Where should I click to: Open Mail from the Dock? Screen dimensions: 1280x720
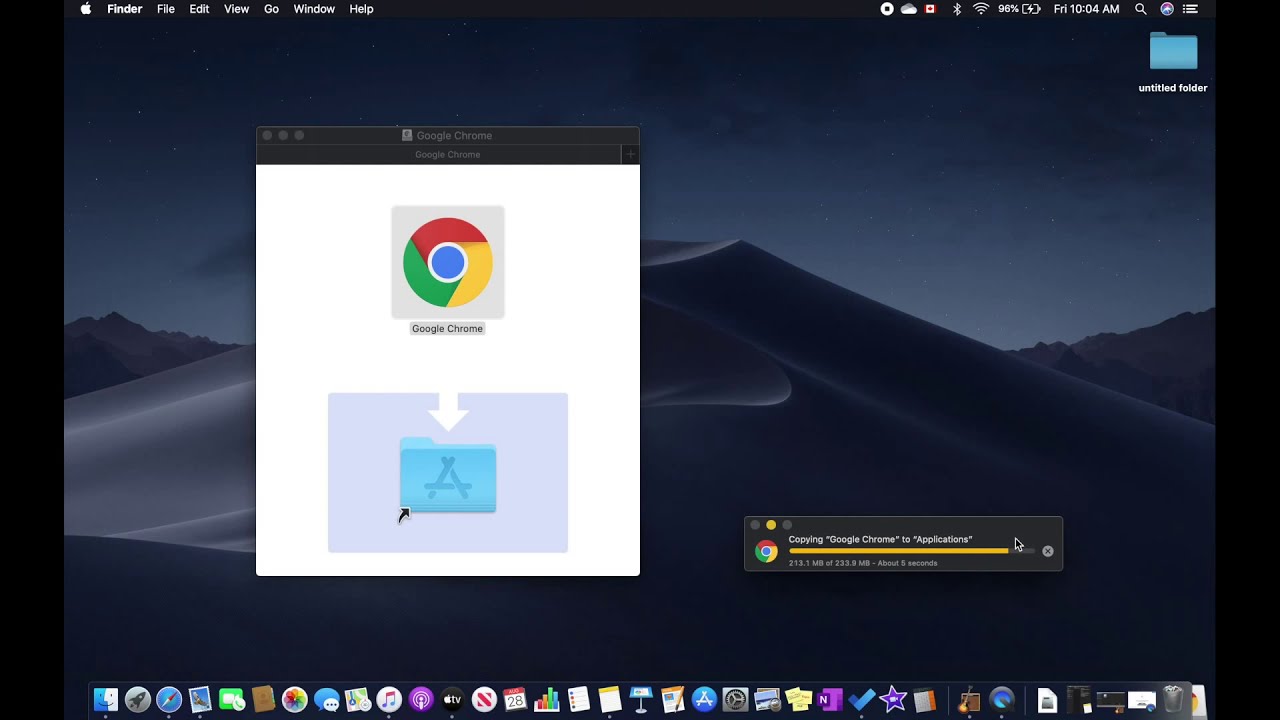200,700
